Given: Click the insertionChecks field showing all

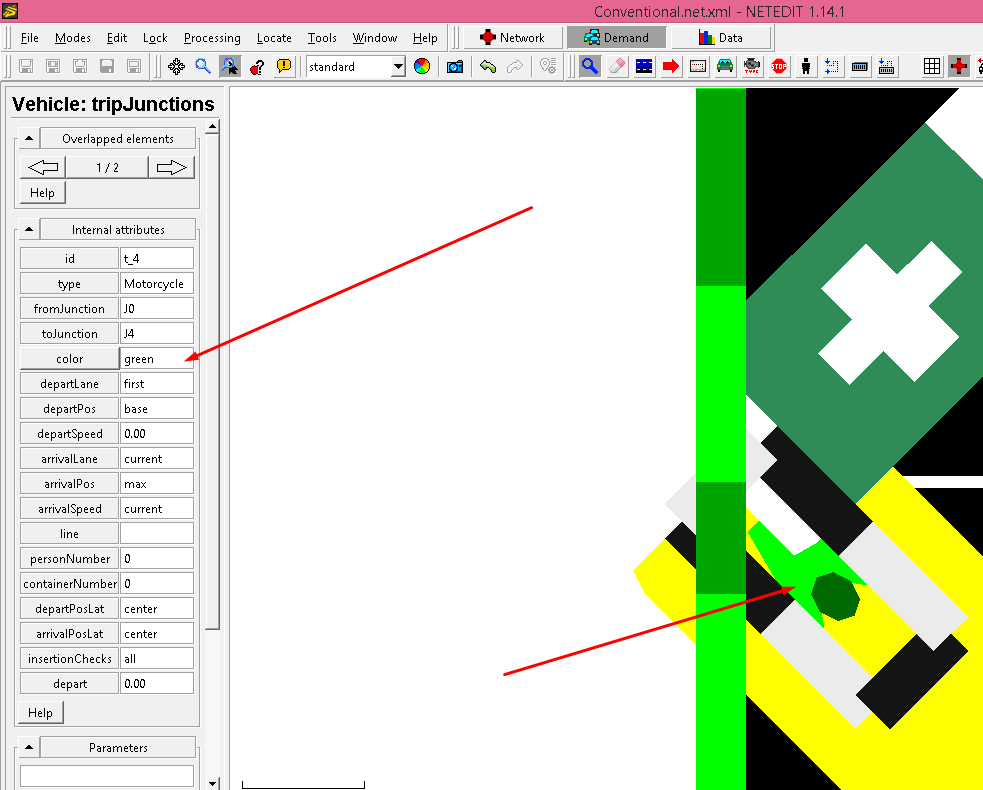Looking at the screenshot, I should [x=157, y=658].
